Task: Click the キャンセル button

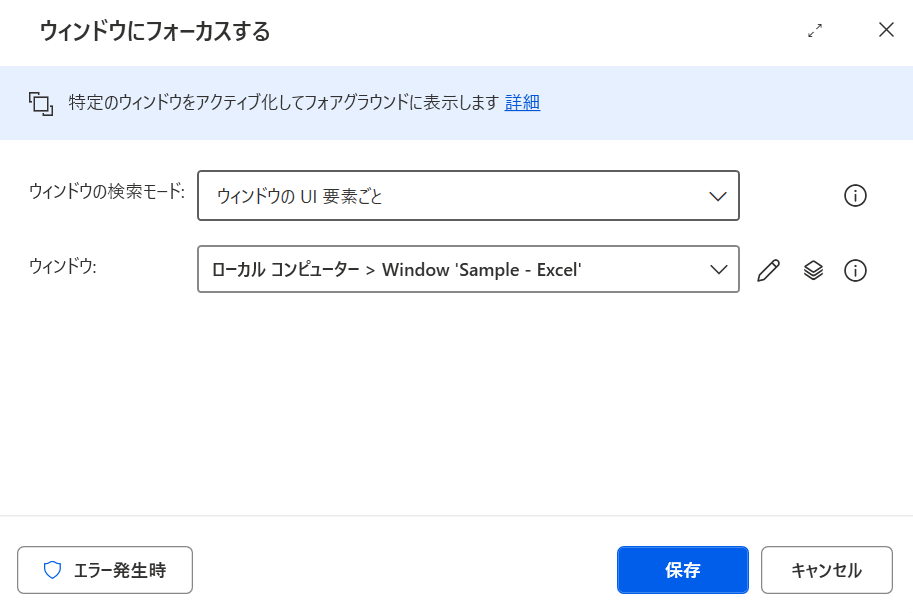Action: pyautogui.click(x=826, y=570)
